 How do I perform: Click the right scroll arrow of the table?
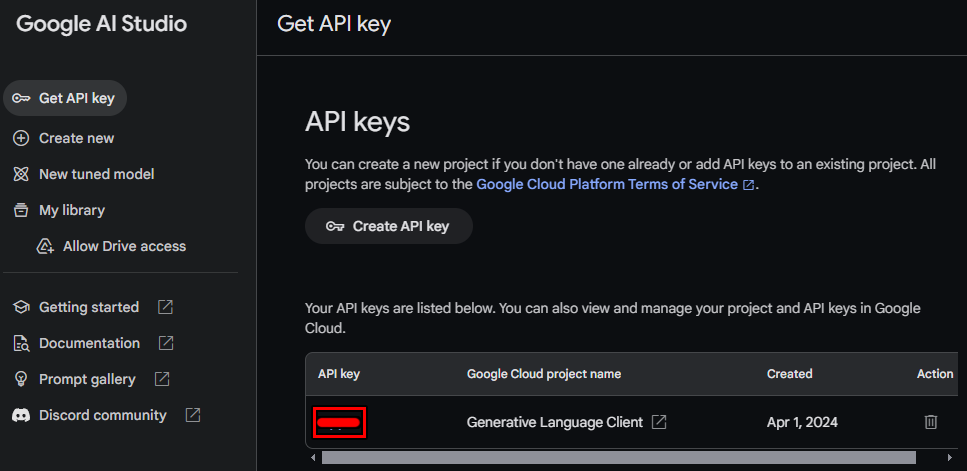950,457
